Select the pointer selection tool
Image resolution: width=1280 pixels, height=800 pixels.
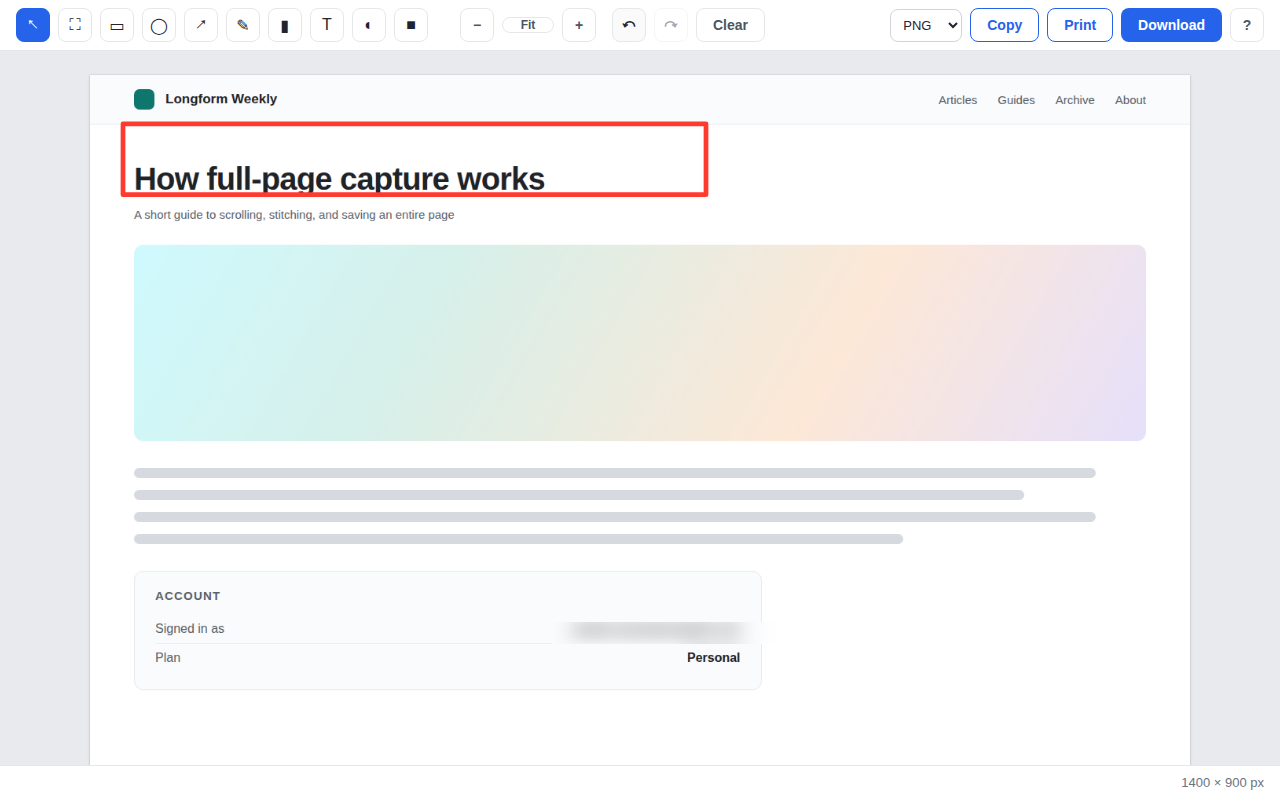[x=33, y=25]
